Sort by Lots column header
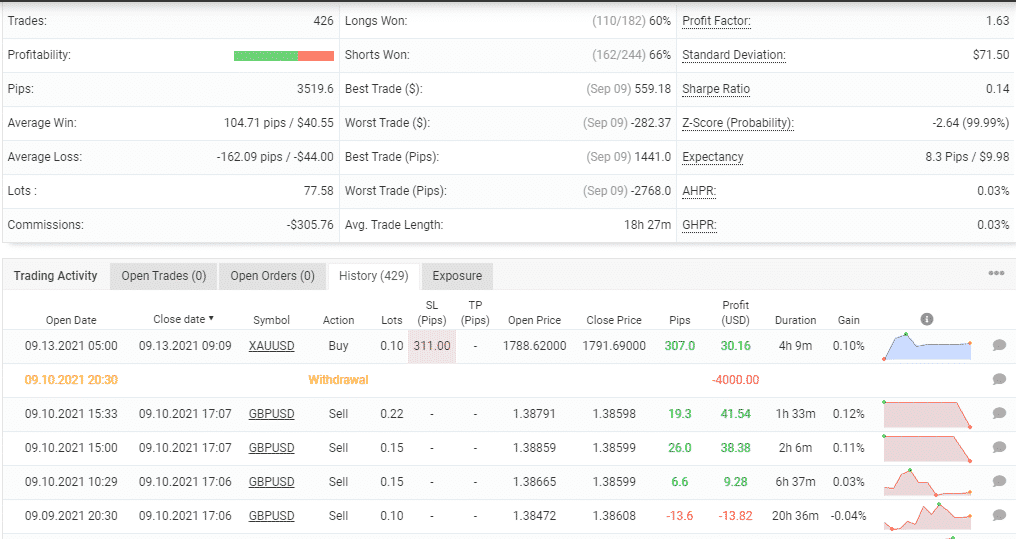This screenshot has height=539, width=1016. pyautogui.click(x=392, y=320)
